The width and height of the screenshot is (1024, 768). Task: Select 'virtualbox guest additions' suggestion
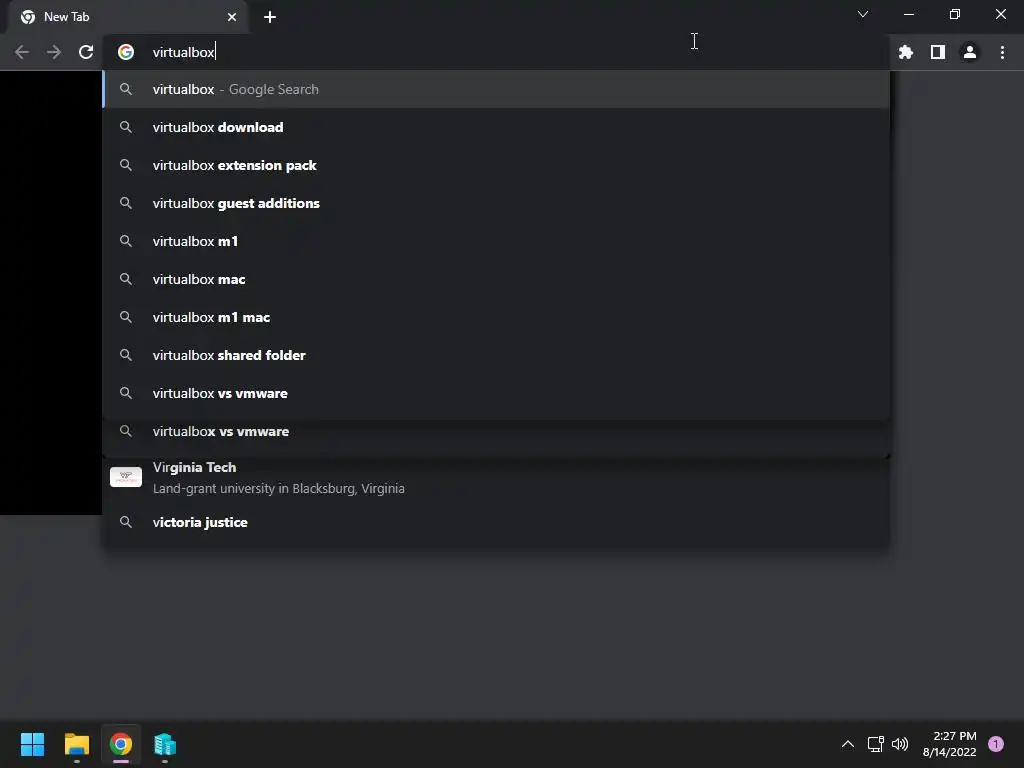click(x=496, y=203)
